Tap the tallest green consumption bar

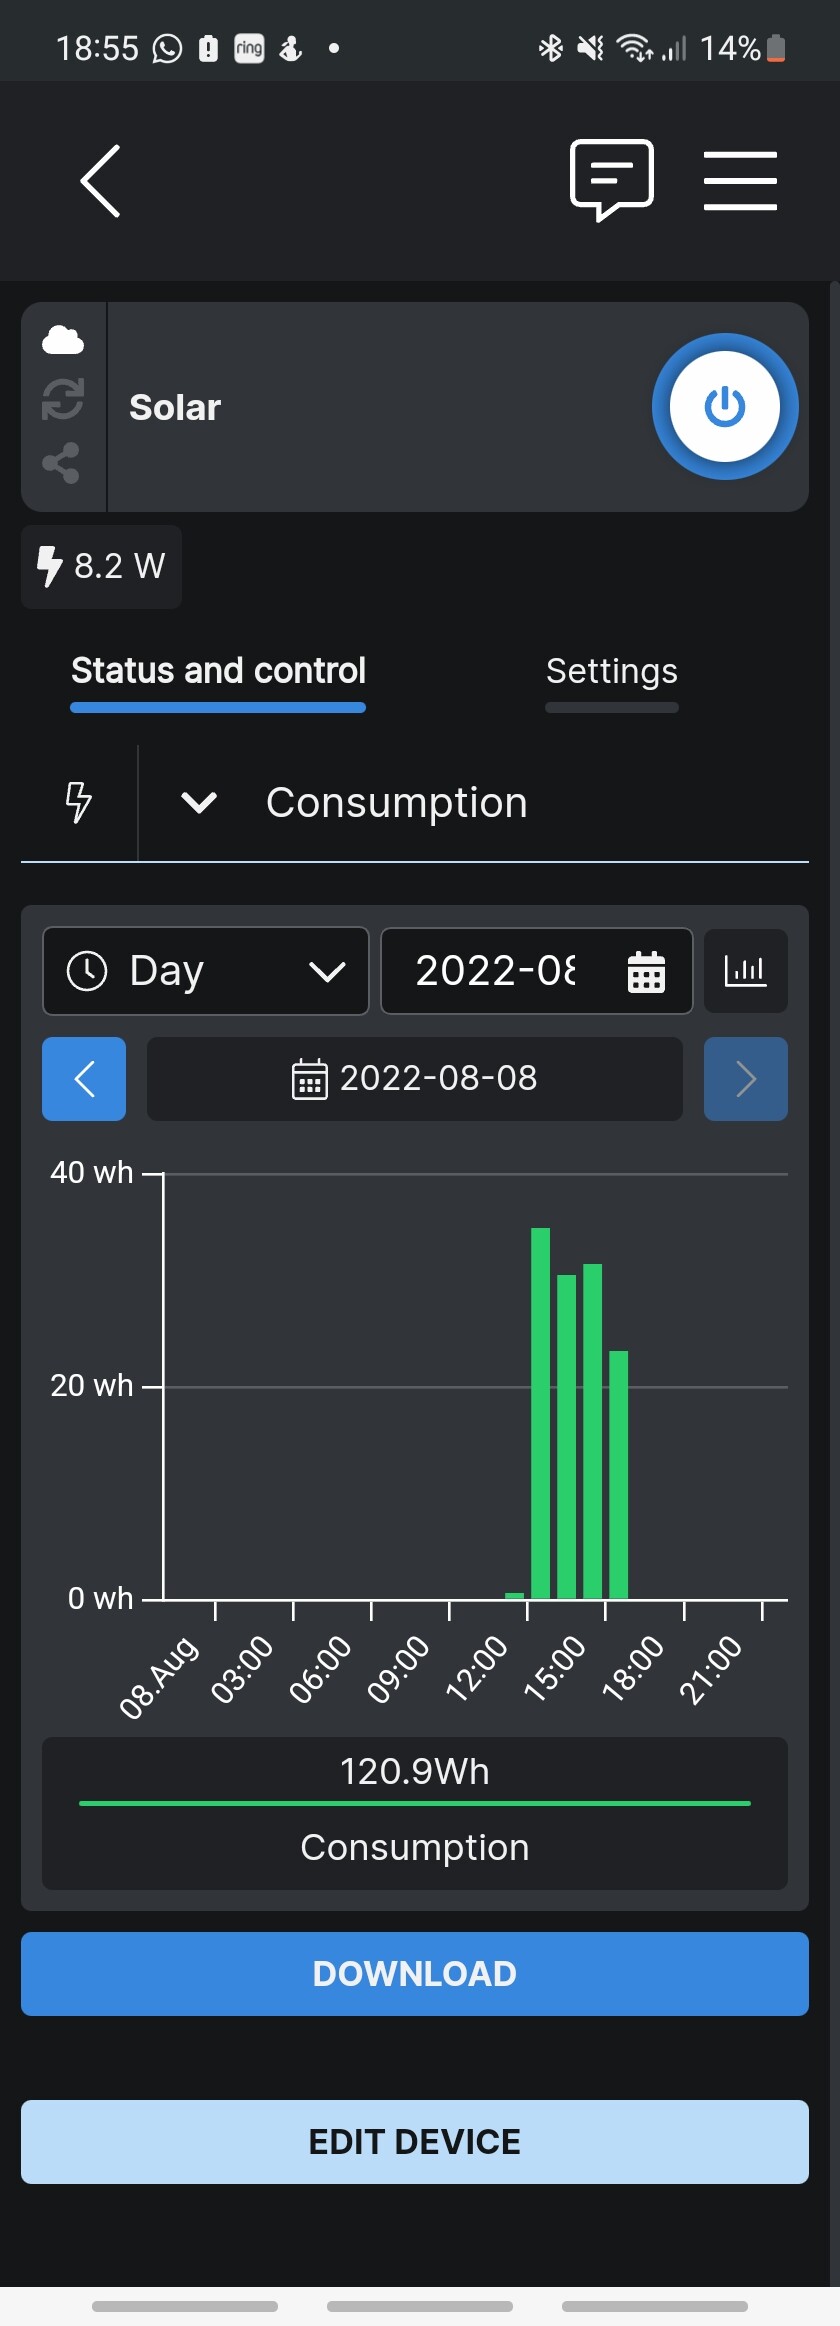coord(540,1413)
